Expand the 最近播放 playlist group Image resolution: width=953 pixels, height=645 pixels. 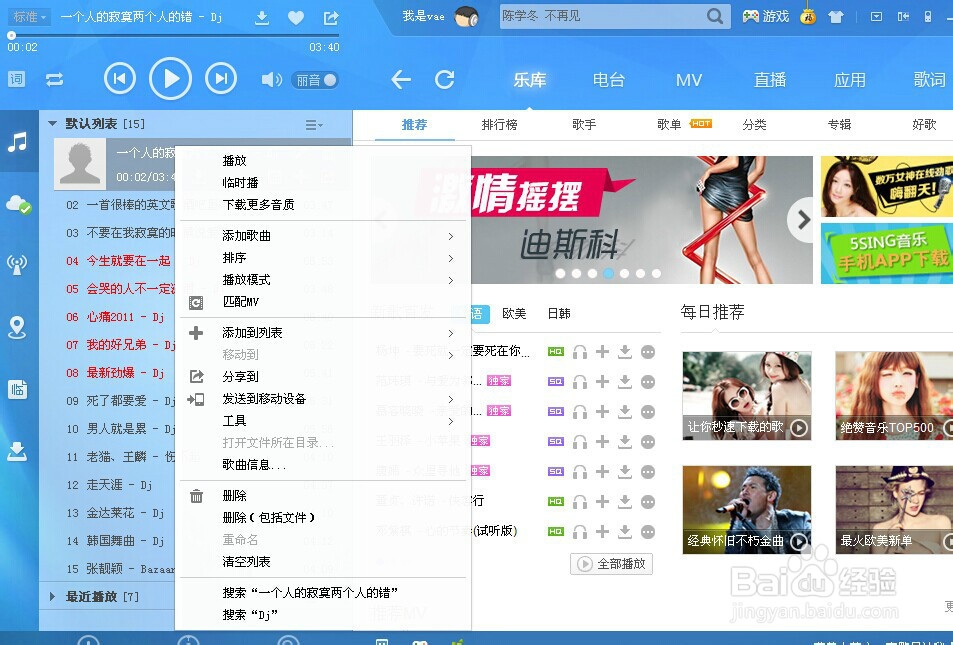coord(52,597)
